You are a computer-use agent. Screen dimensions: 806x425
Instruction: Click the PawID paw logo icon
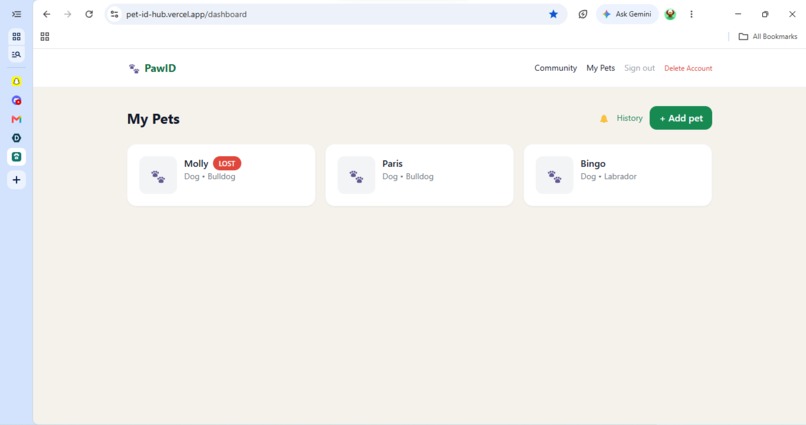[134, 68]
